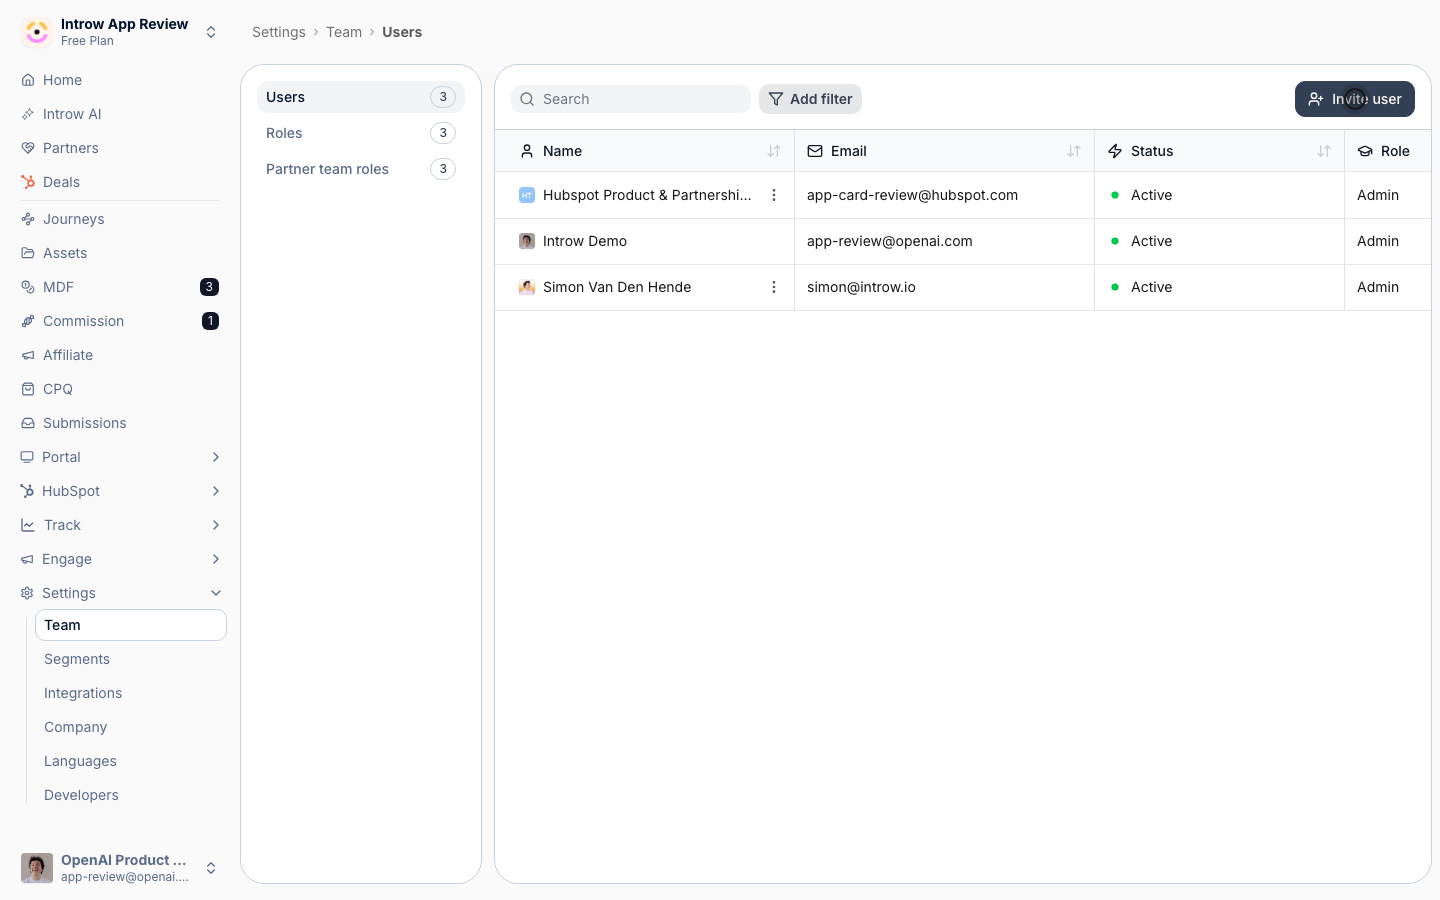This screenshot has width=1440, height=900.
Task: Click the Invite user button
Action: coord(1355,99)
